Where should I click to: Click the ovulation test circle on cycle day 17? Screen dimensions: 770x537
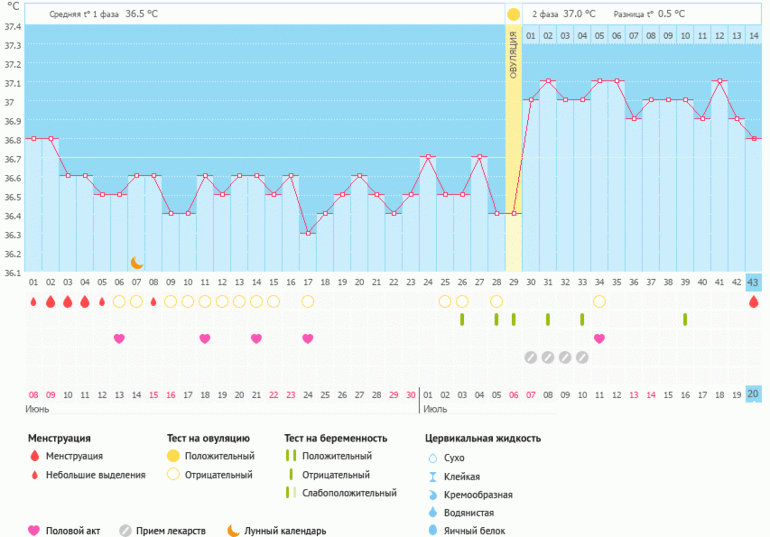click(307, 301)
